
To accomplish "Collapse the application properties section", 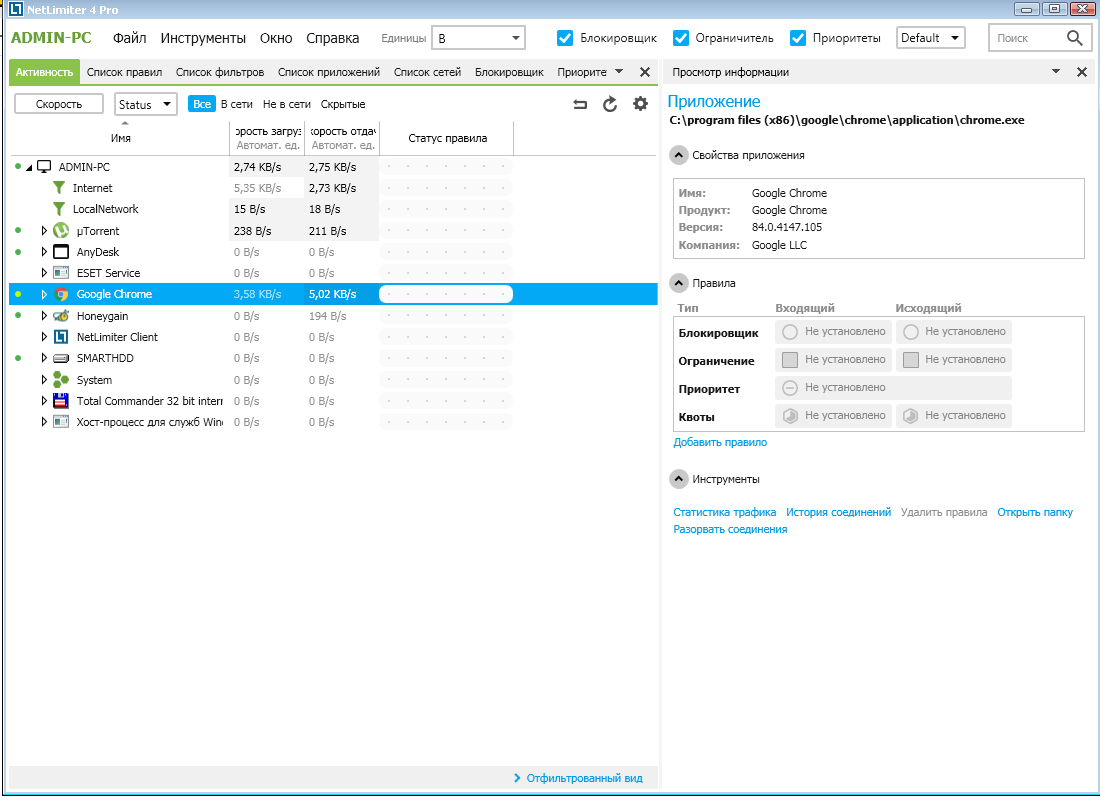I will (678, 156).
